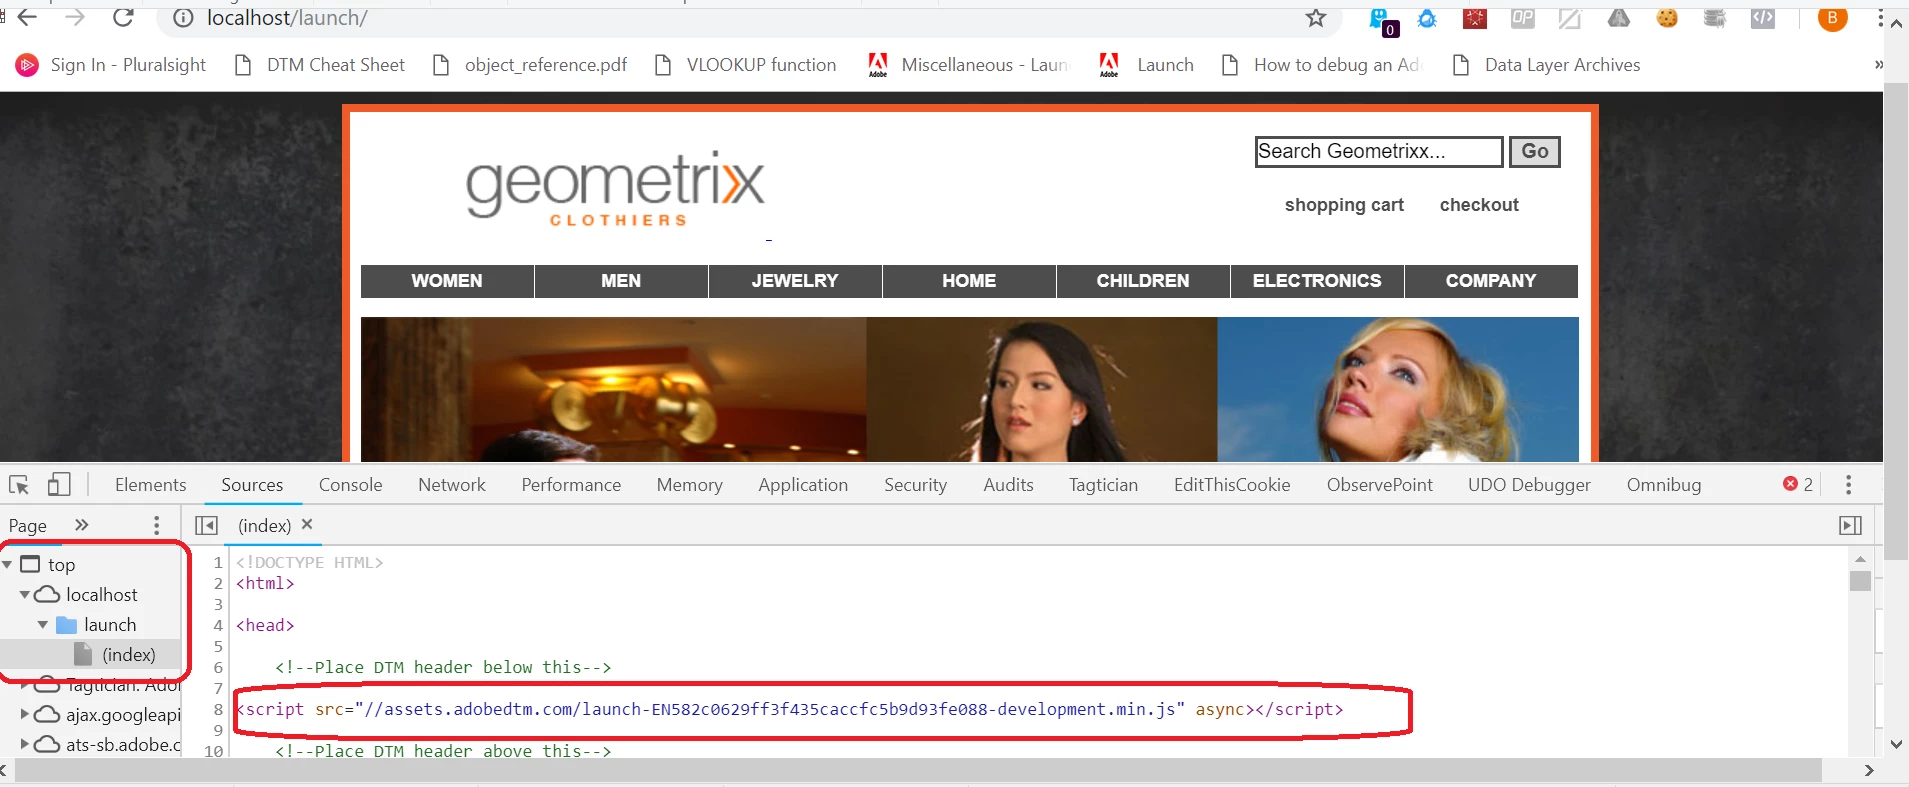The width and height of the screenshot is (1909, 787).
Task: Show more bookmarks with double chevron
Action: tap(1878, 65)
